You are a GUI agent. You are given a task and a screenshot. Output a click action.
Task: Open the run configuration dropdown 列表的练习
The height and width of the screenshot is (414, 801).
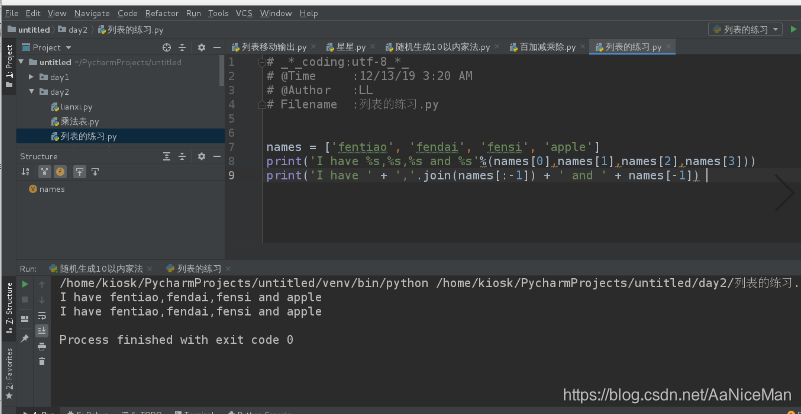pos(745,30)
